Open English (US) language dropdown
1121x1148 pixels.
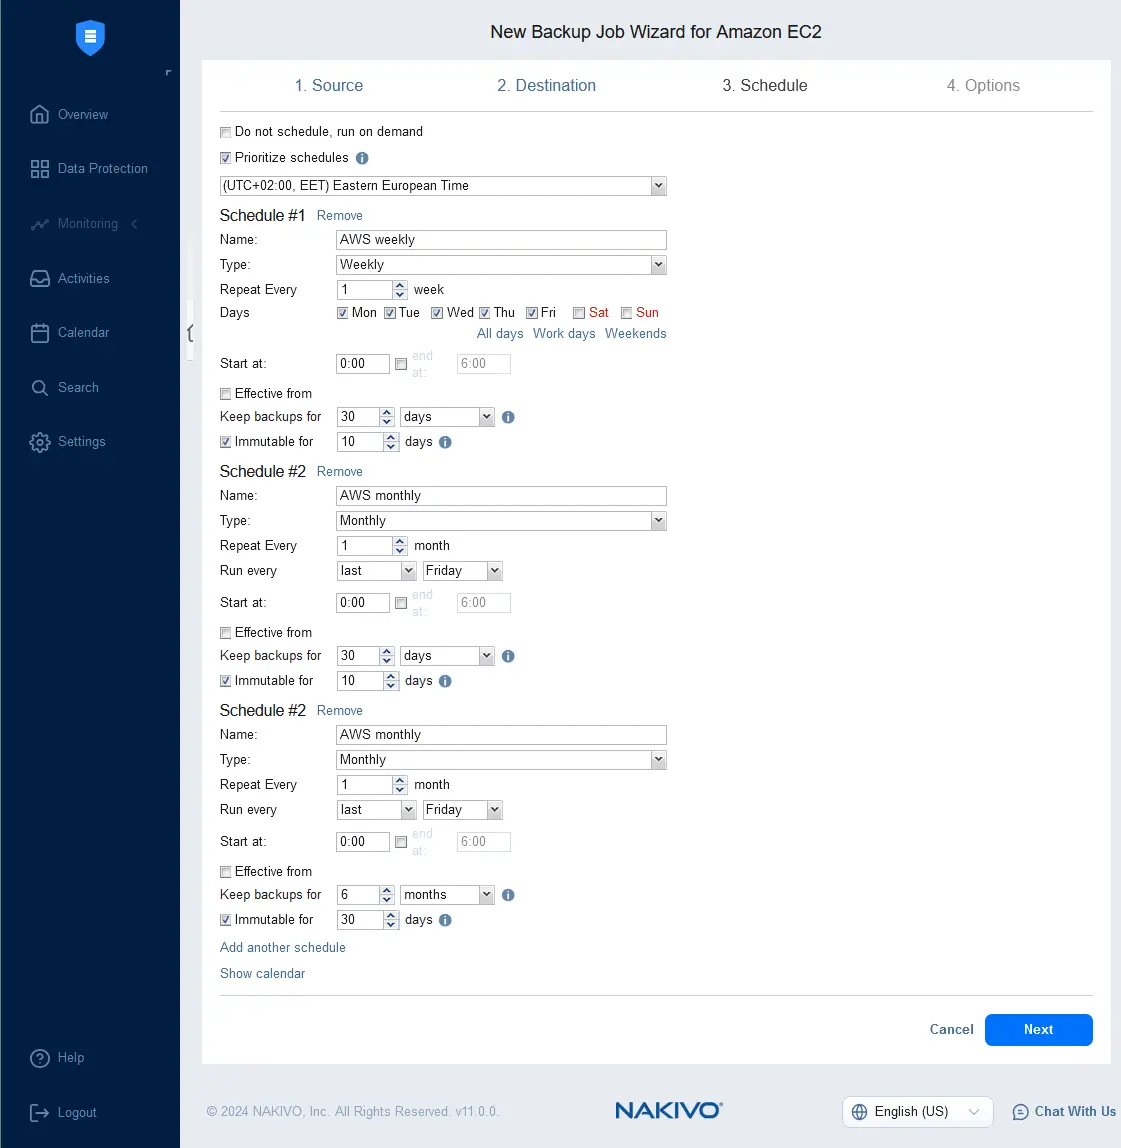[x=917, y=1112]
